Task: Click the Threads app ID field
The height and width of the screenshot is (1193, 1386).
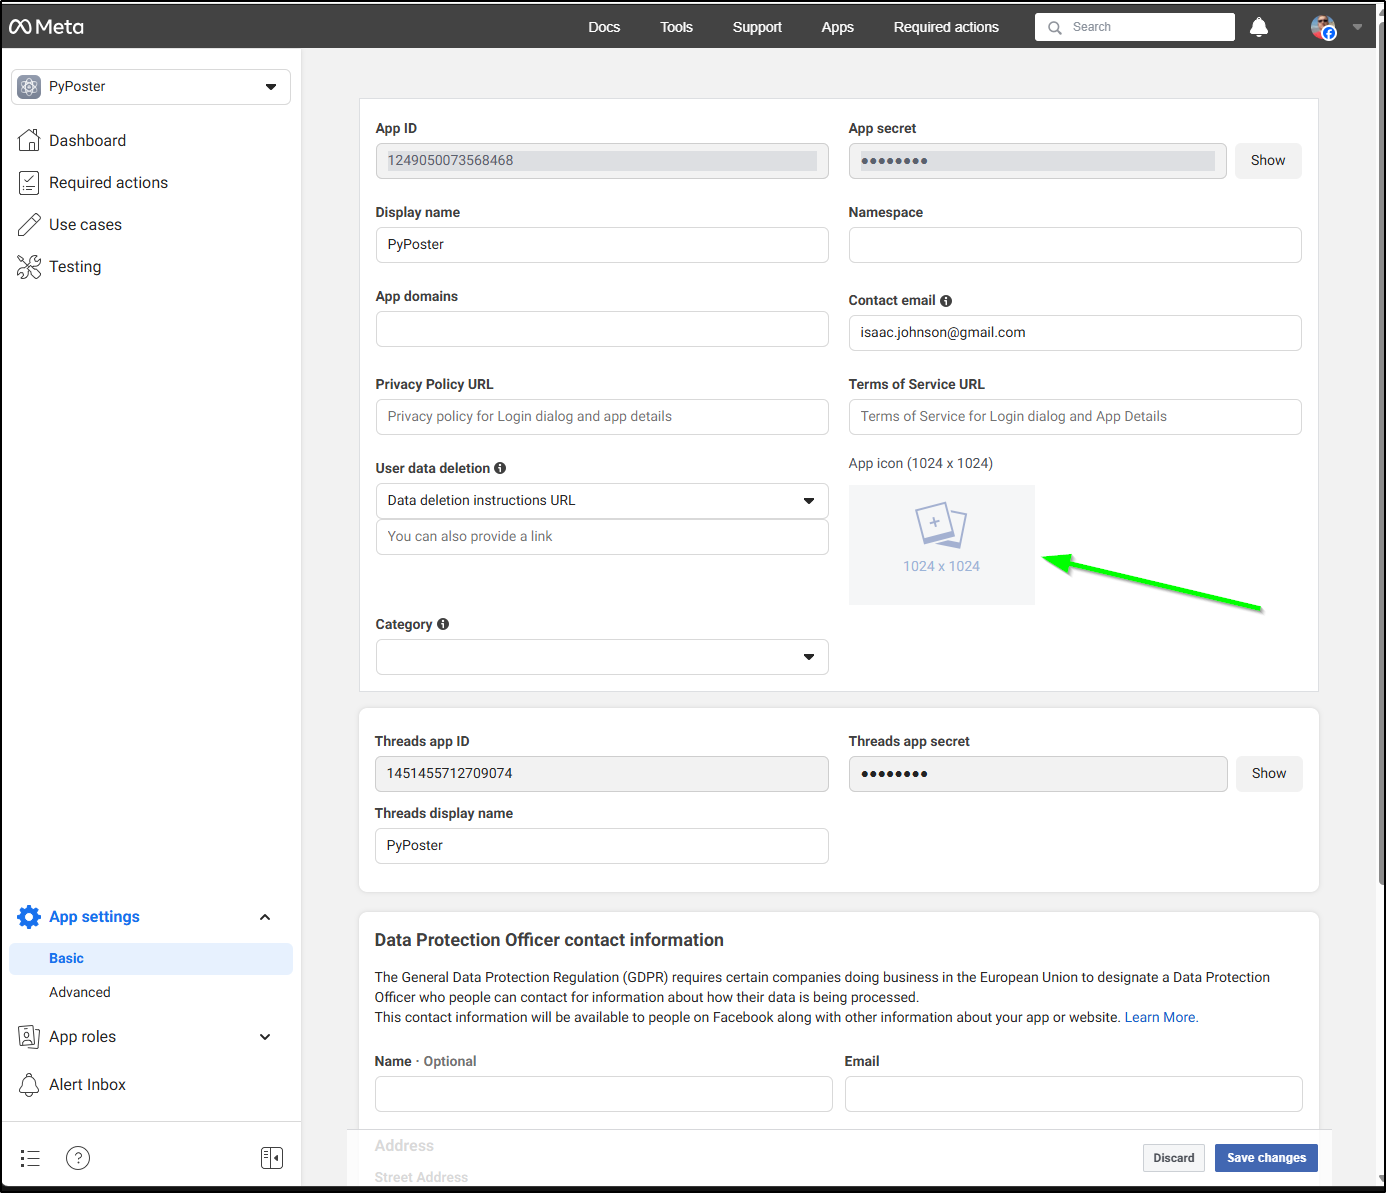Action: [602, 774]
